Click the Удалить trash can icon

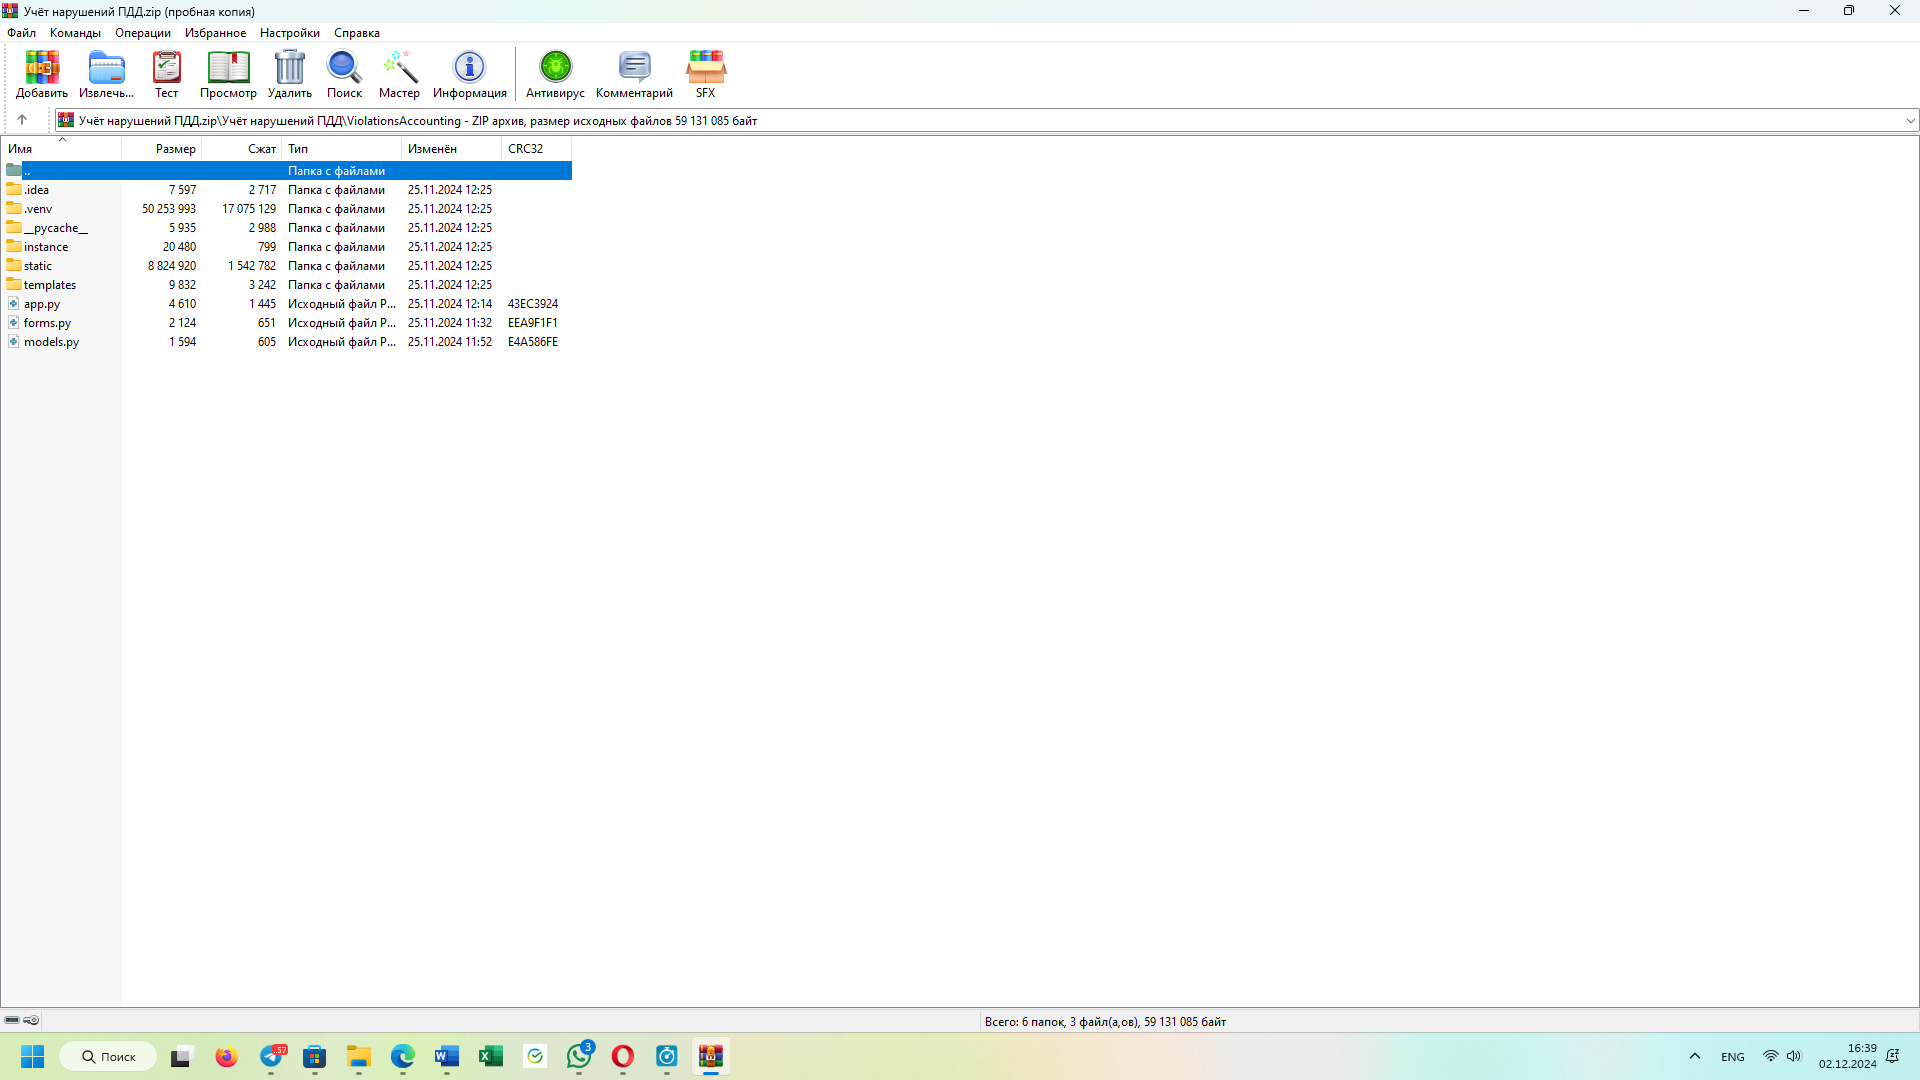point(289,74)
